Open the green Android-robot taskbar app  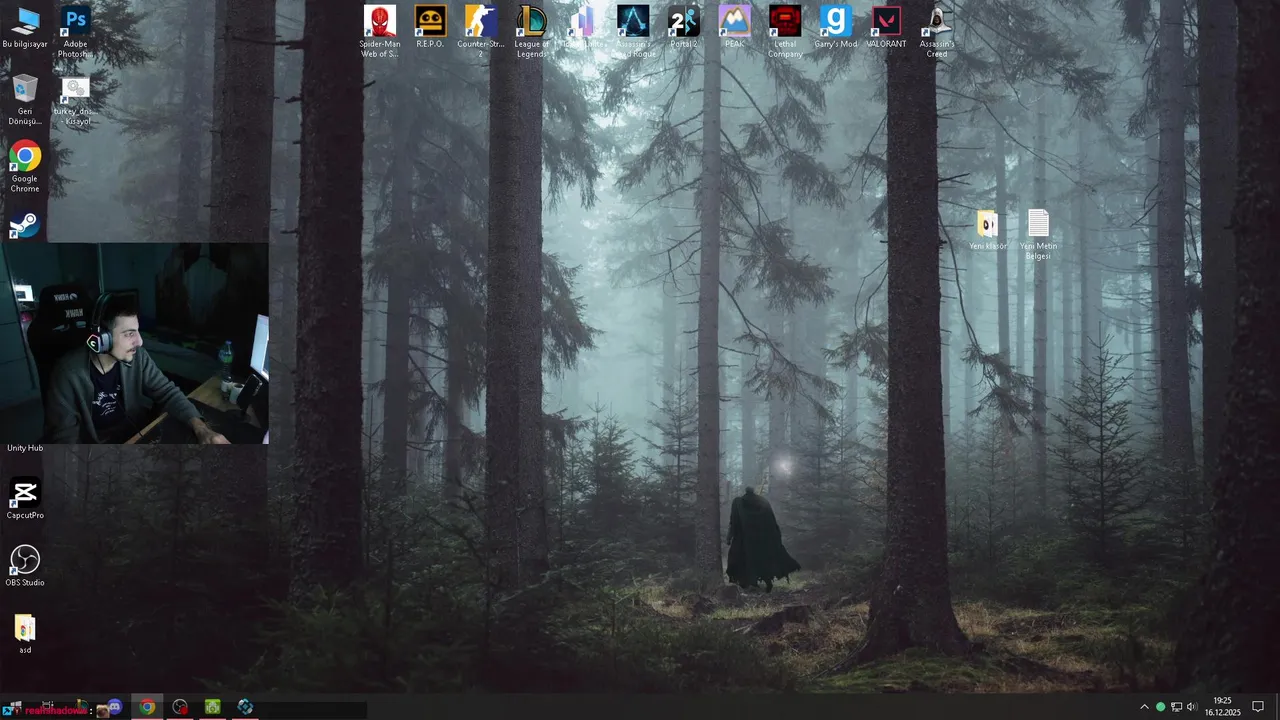pyautogui.click(x=213, y=707)
